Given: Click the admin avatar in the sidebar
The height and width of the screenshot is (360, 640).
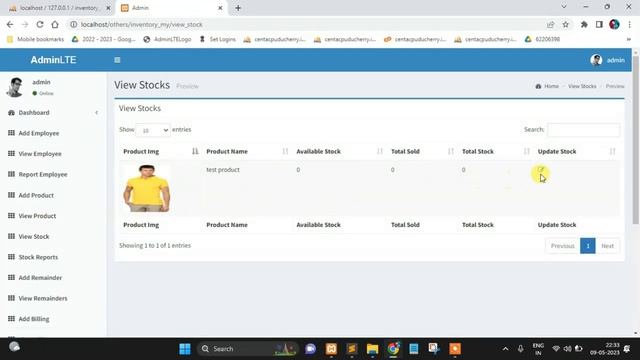Looking at the screenshot, I should [15, 87].
